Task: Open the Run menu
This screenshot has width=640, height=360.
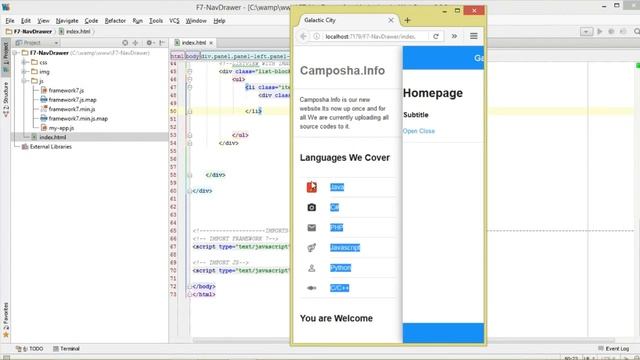Action: click(138, 20)
